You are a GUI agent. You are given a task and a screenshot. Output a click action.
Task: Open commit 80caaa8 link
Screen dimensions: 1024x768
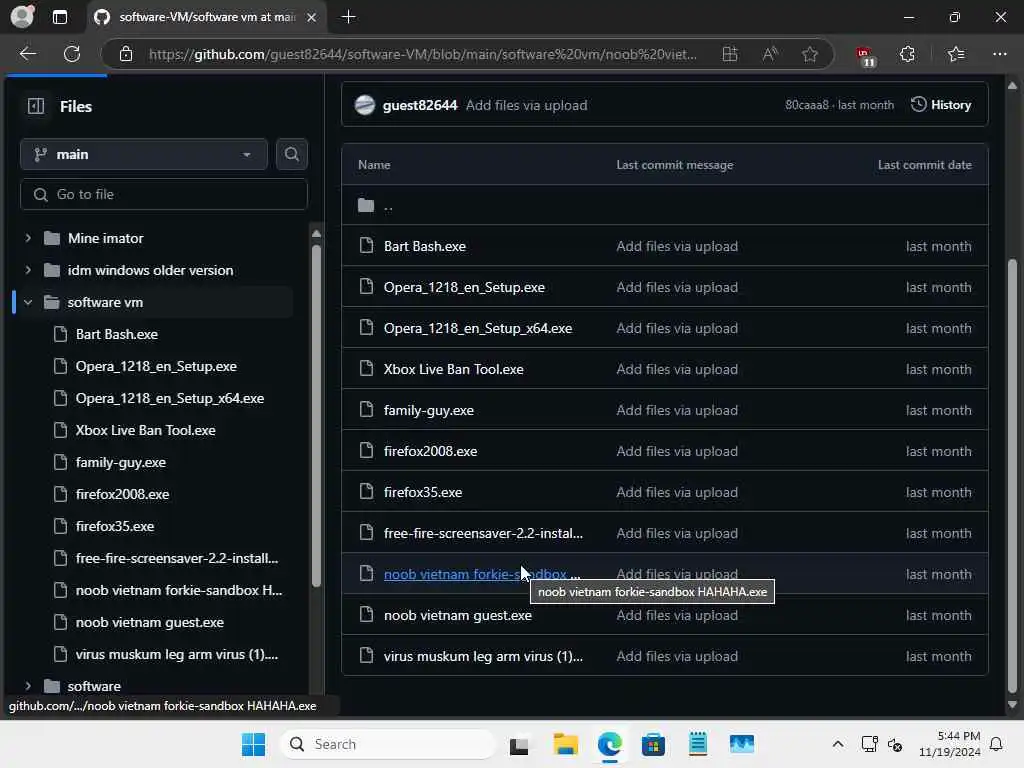pyautogui.click(x=807, y=105)
